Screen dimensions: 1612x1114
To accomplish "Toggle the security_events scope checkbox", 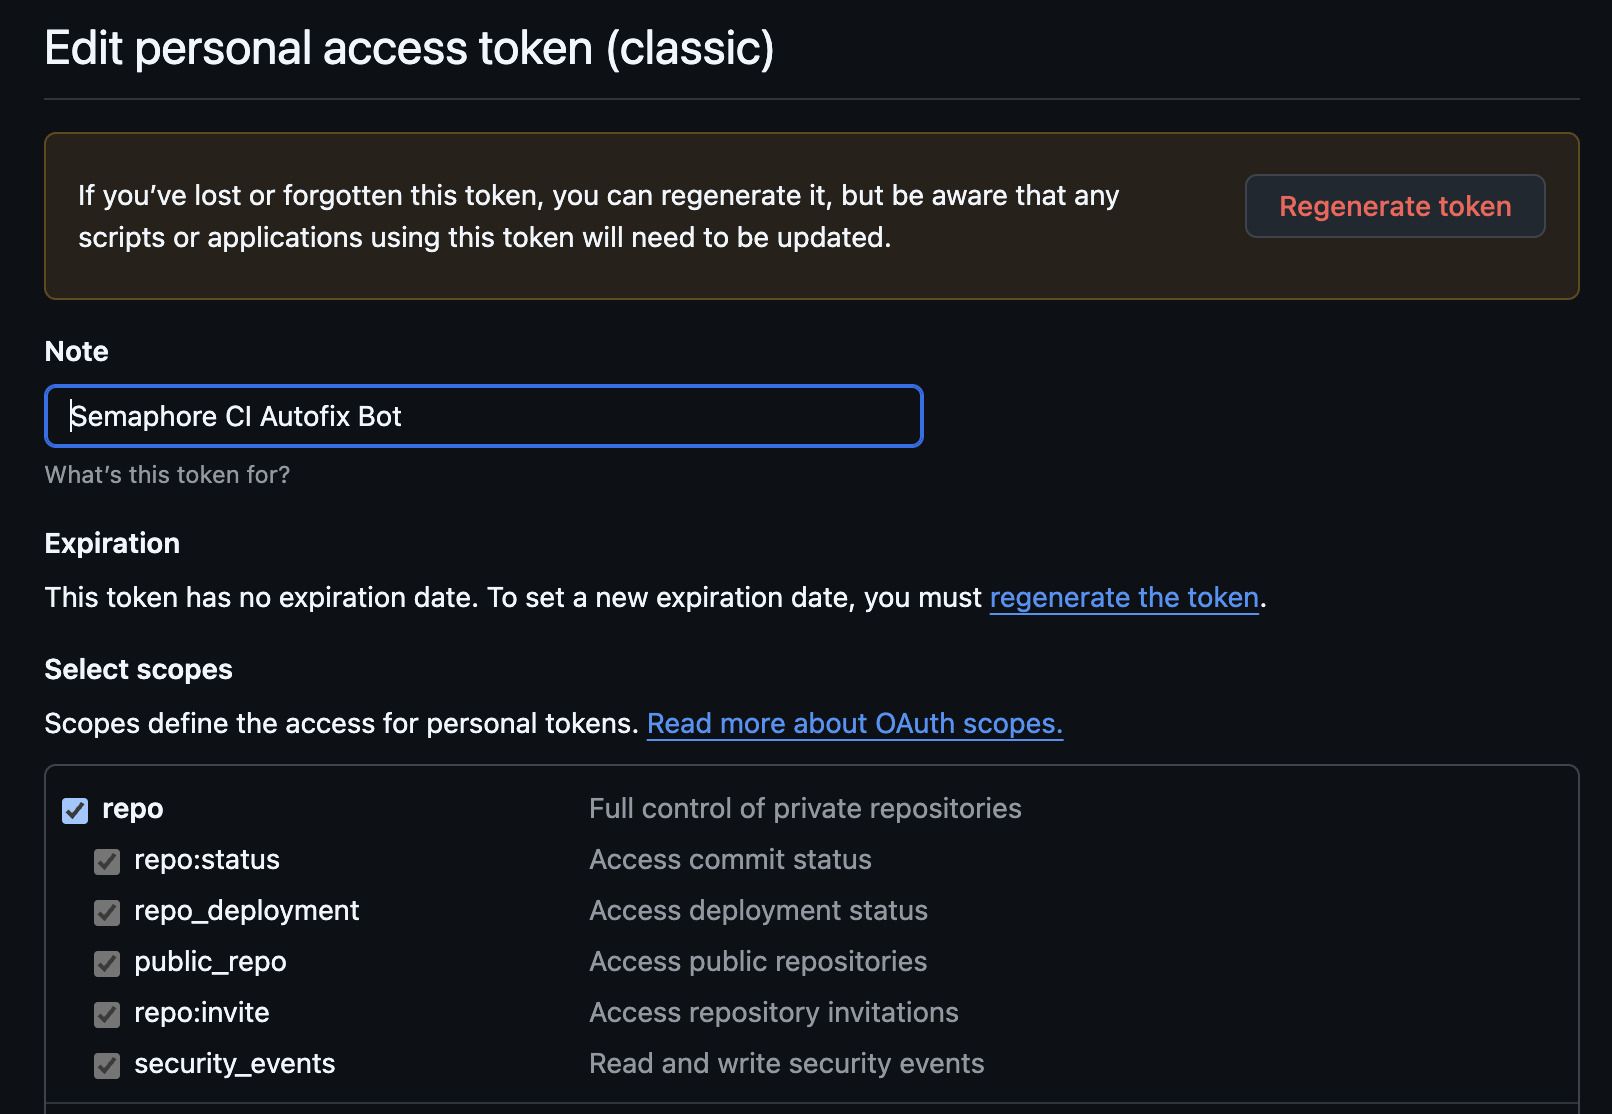I will [x=107, y=1065].
